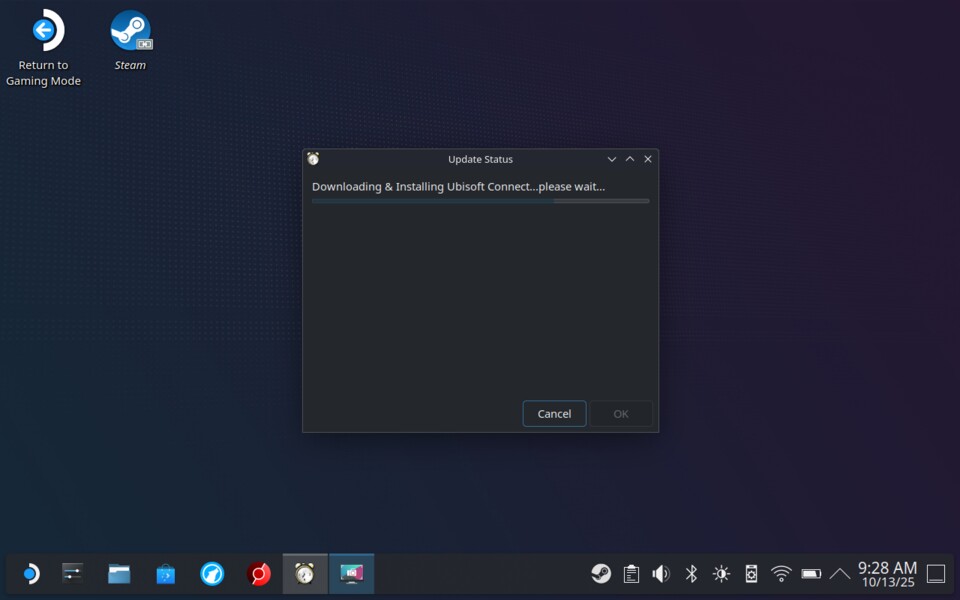The width and height of the screenshot is (960, 600).
Task: Open the application launcher in the taskbar
Action: click(30, 574)
